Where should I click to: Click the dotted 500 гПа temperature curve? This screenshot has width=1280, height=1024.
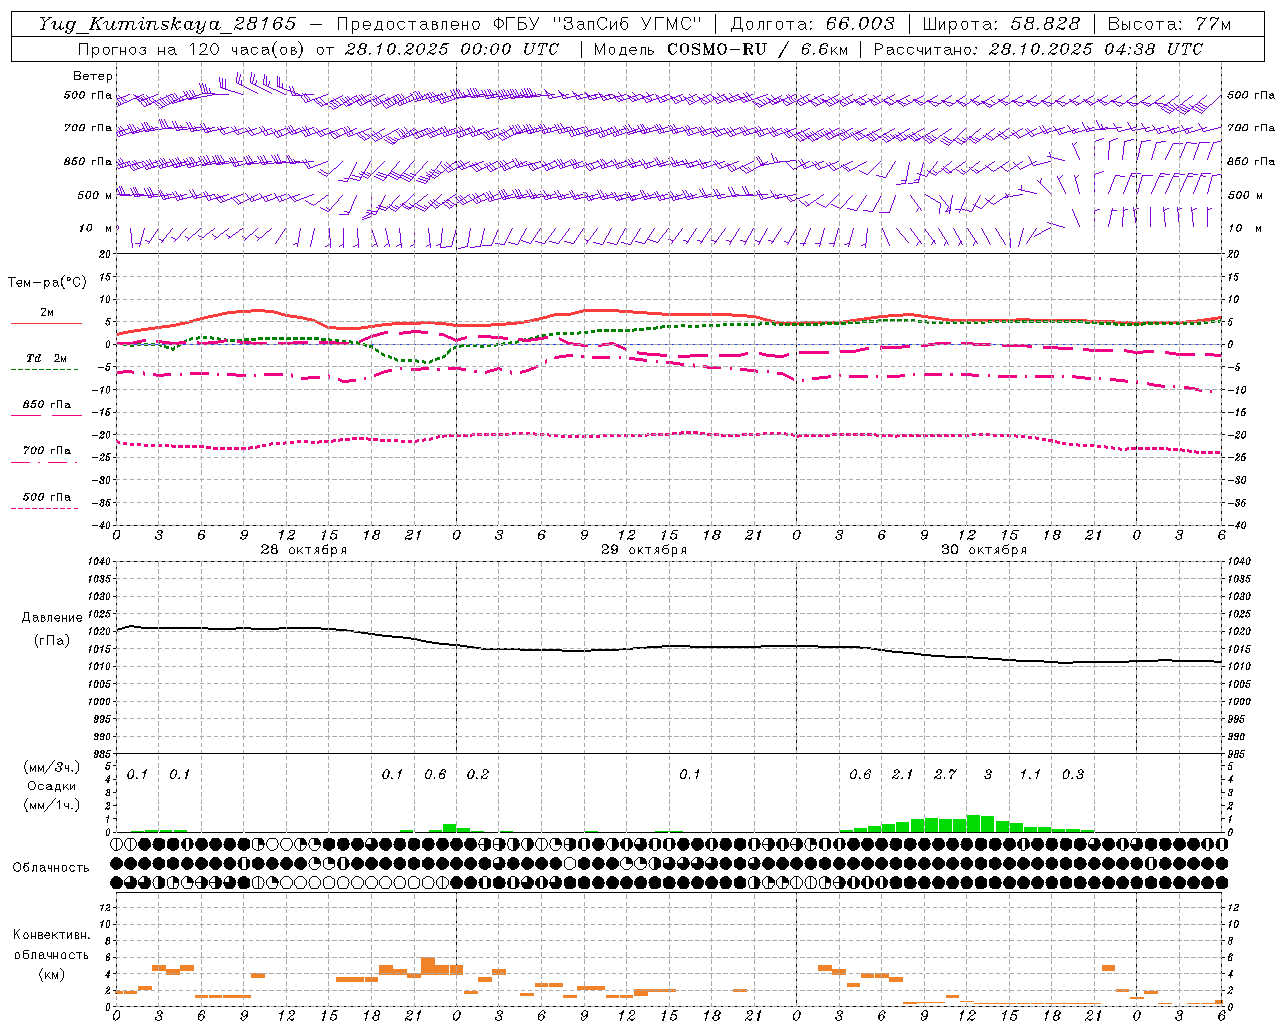coord(668,434)
